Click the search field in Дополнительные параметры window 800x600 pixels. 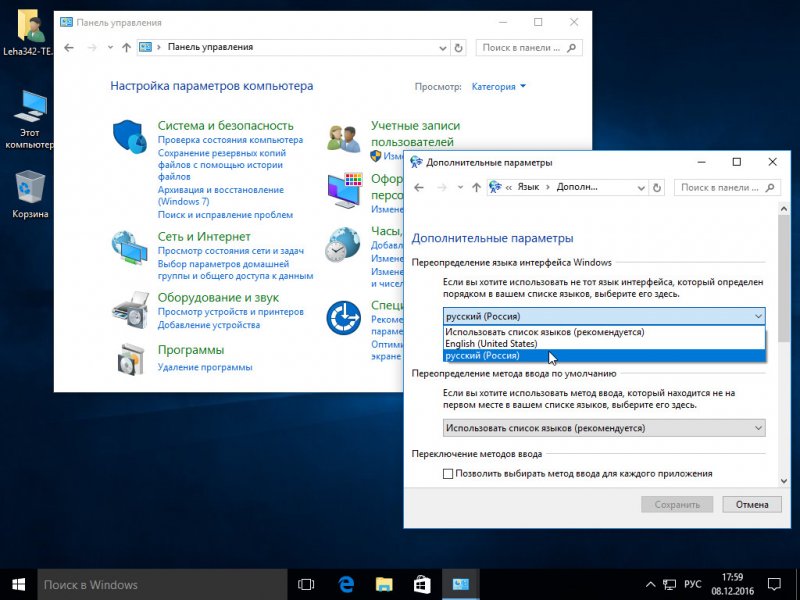coord(727,188)
